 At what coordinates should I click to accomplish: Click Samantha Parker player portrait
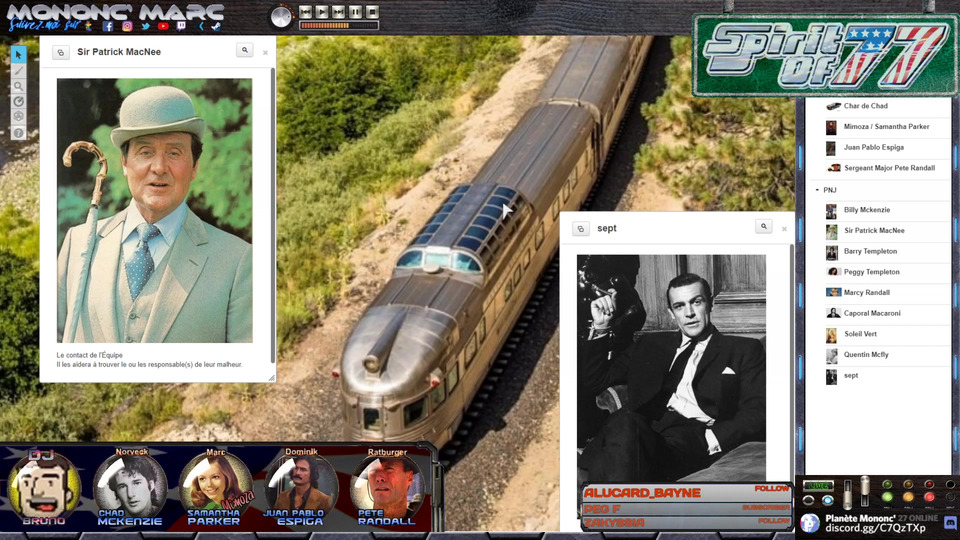[214, 487]
